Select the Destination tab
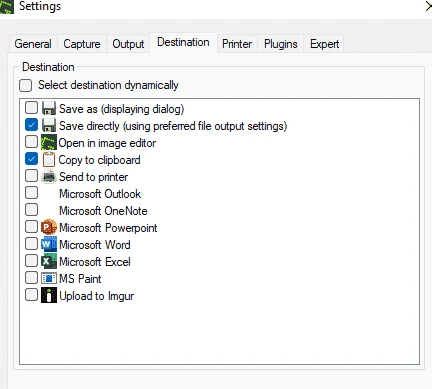Screen dimensions: 432x389 tap(183, 43)
